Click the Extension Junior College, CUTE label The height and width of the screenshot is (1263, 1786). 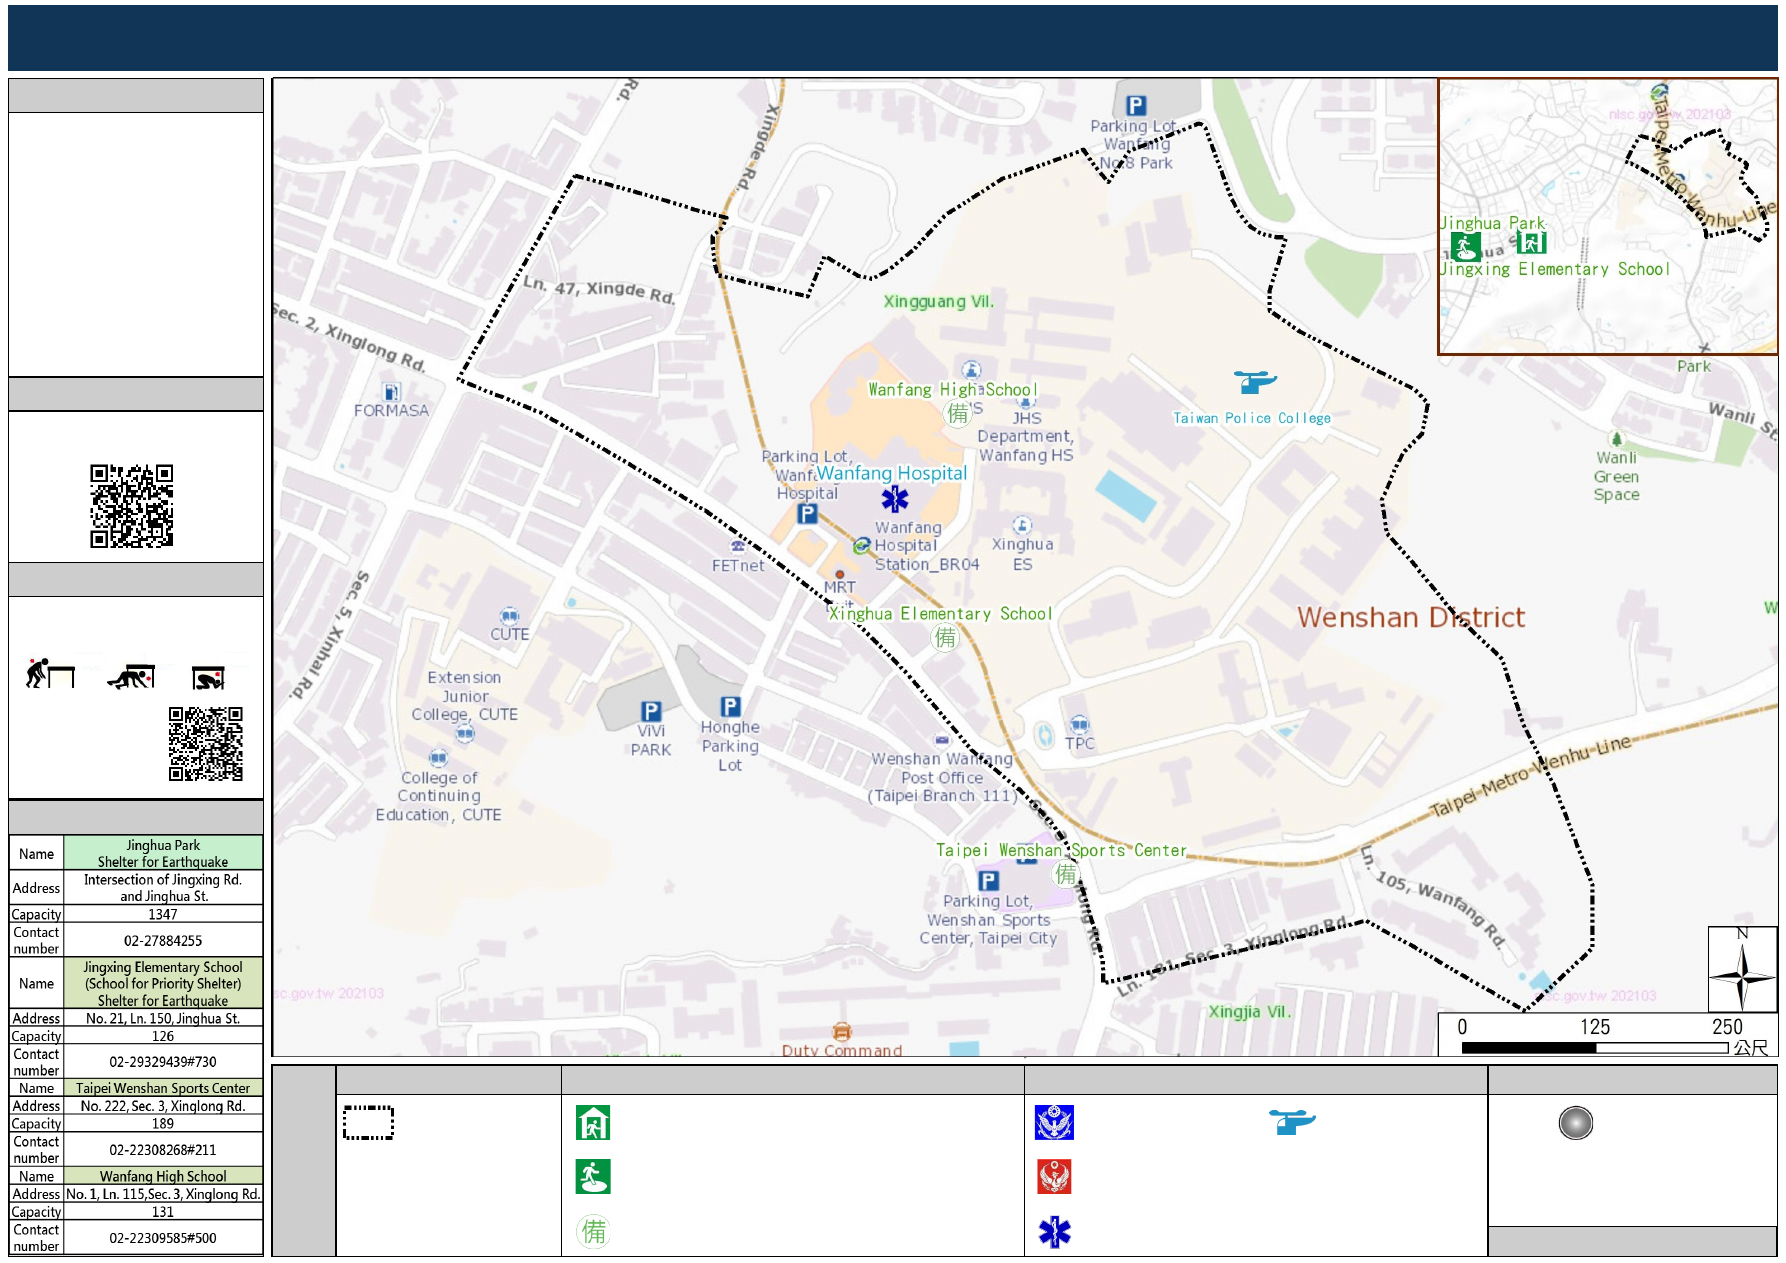click(464, 696)
